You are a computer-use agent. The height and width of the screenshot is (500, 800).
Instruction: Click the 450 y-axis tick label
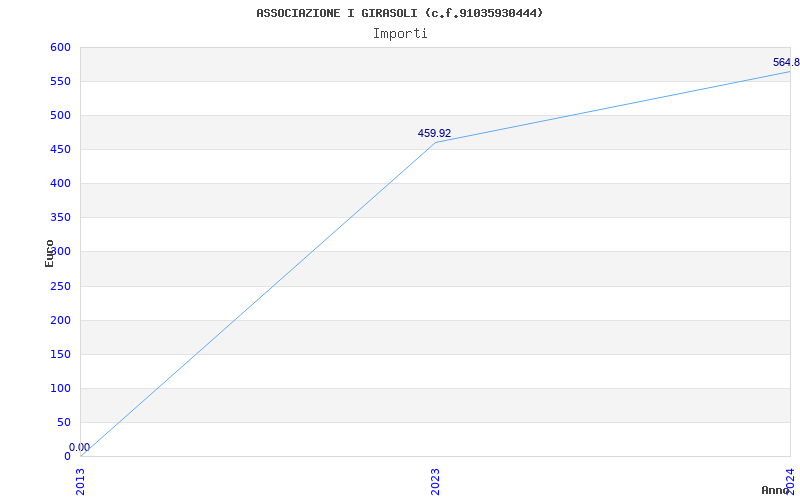pyautogui.click(x=60, y=149)
